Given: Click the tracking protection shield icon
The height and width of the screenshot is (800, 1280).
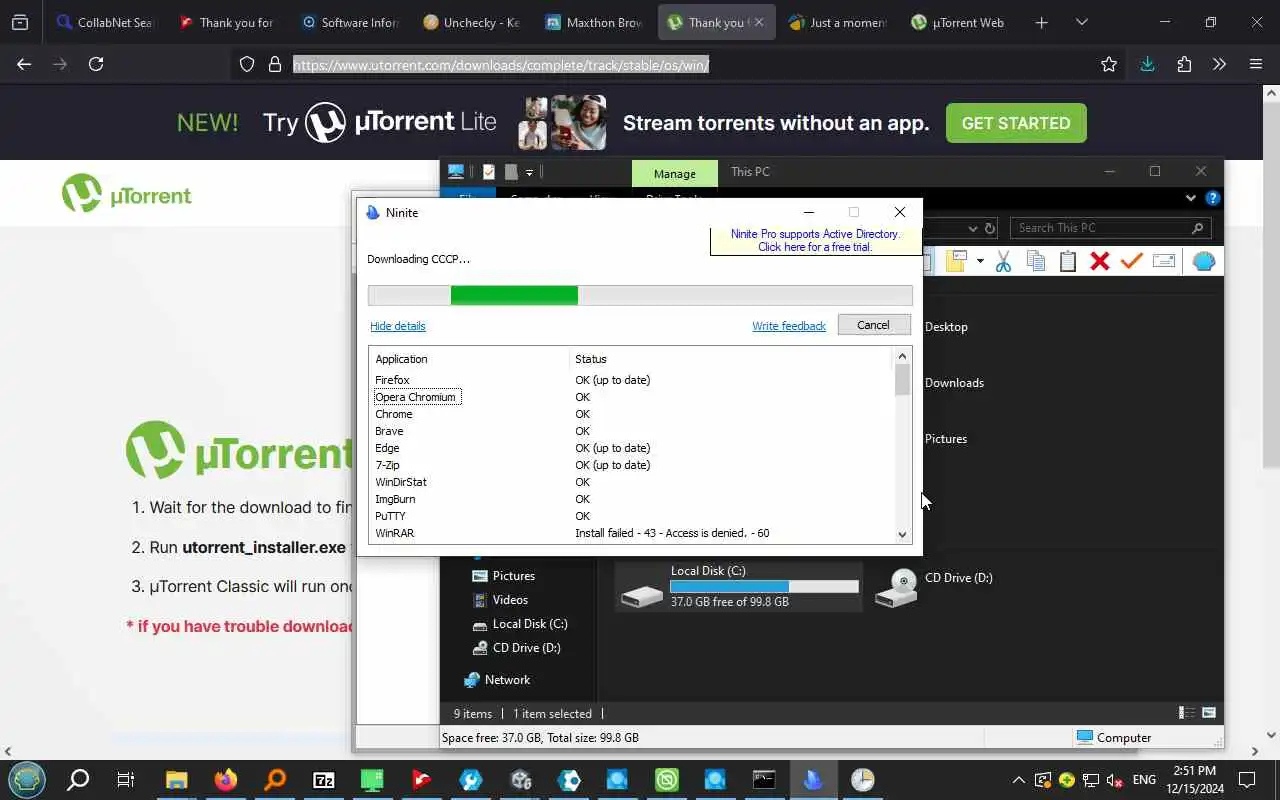Looking at the screenshot, I should (x=247, y=64).
